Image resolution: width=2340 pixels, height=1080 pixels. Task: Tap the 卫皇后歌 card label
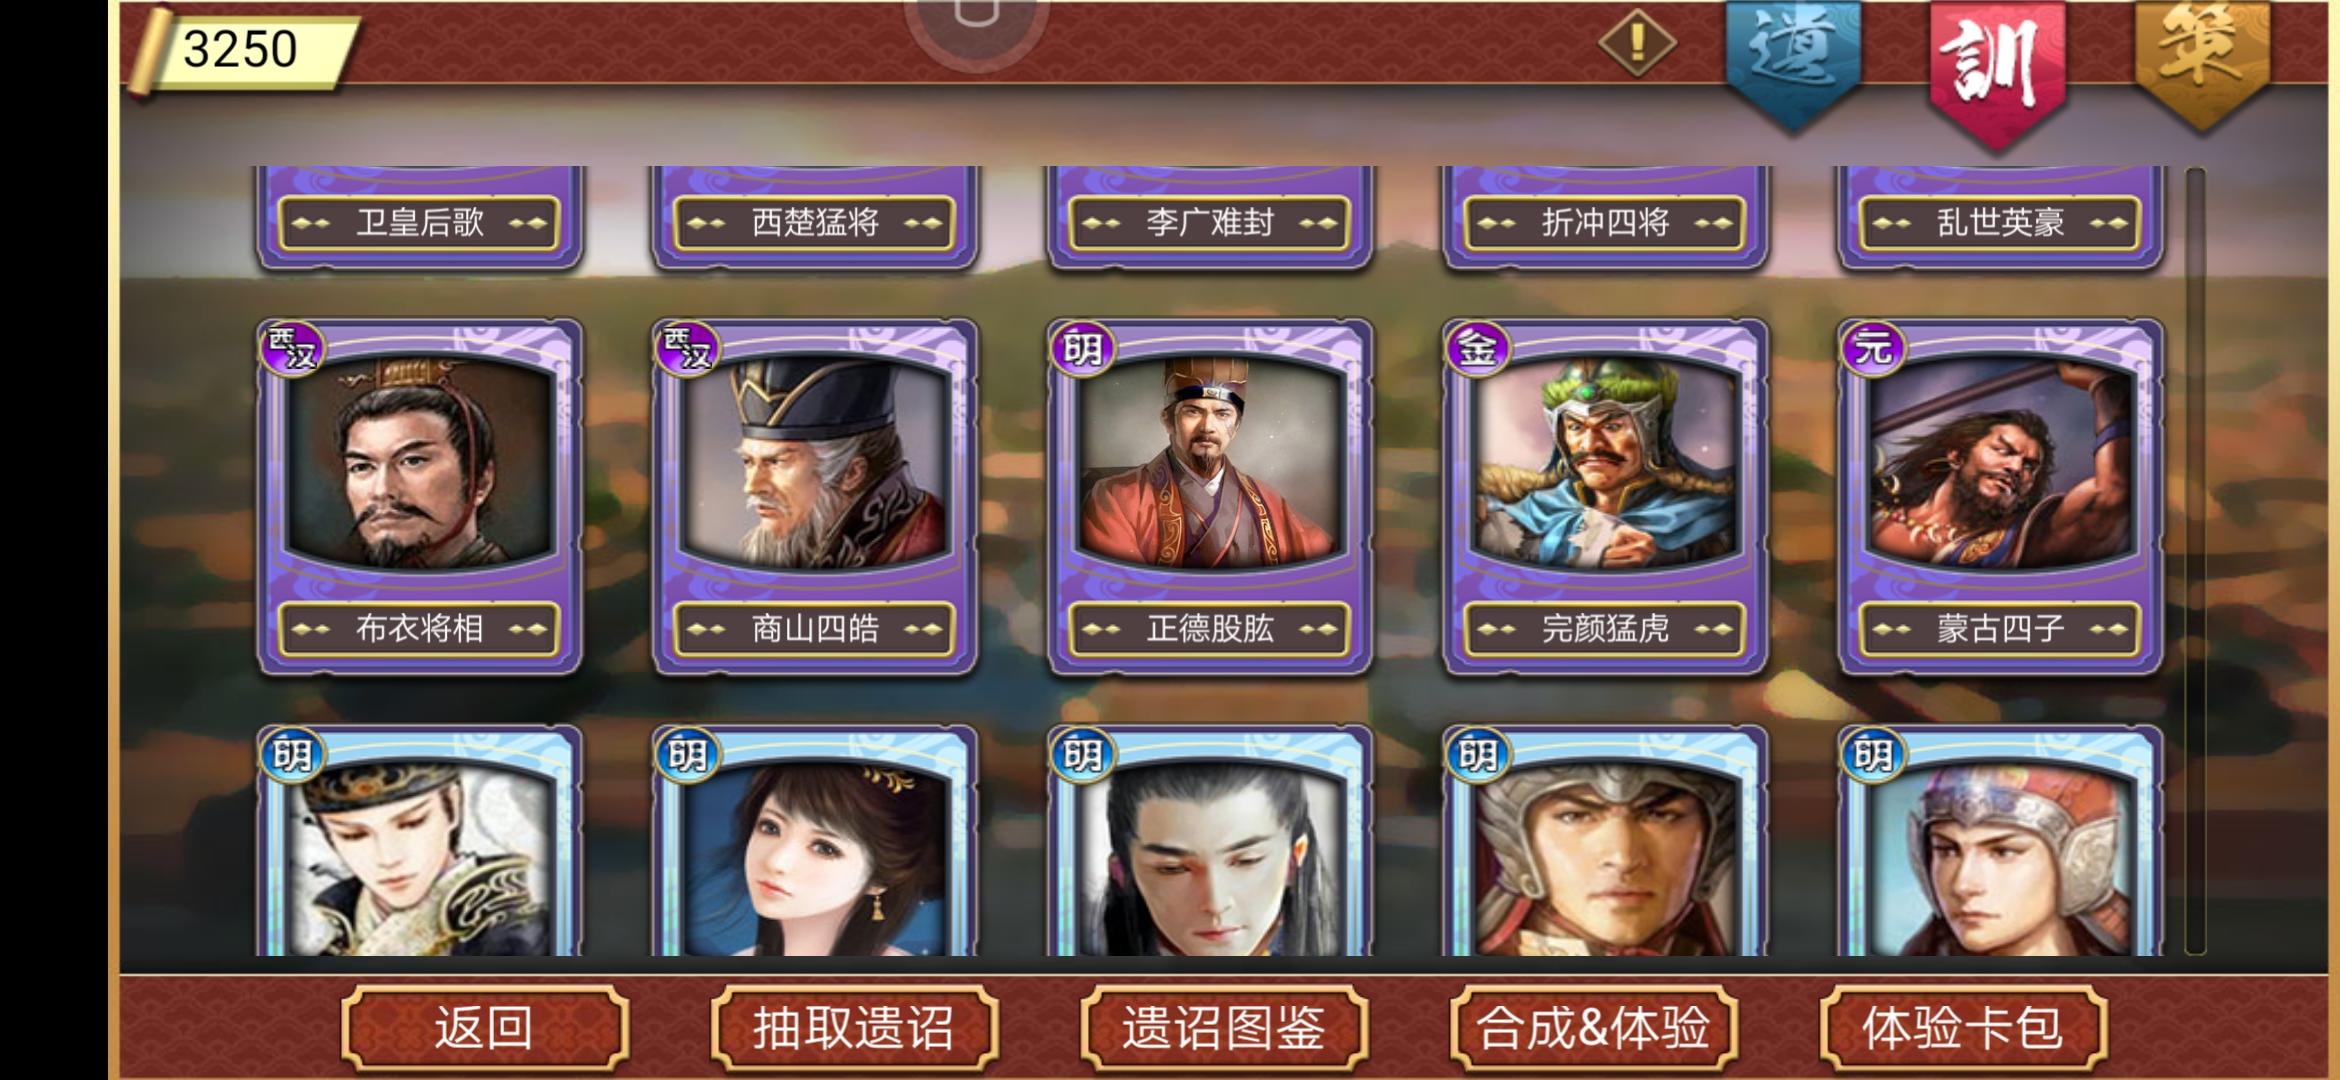click(419, 222)
